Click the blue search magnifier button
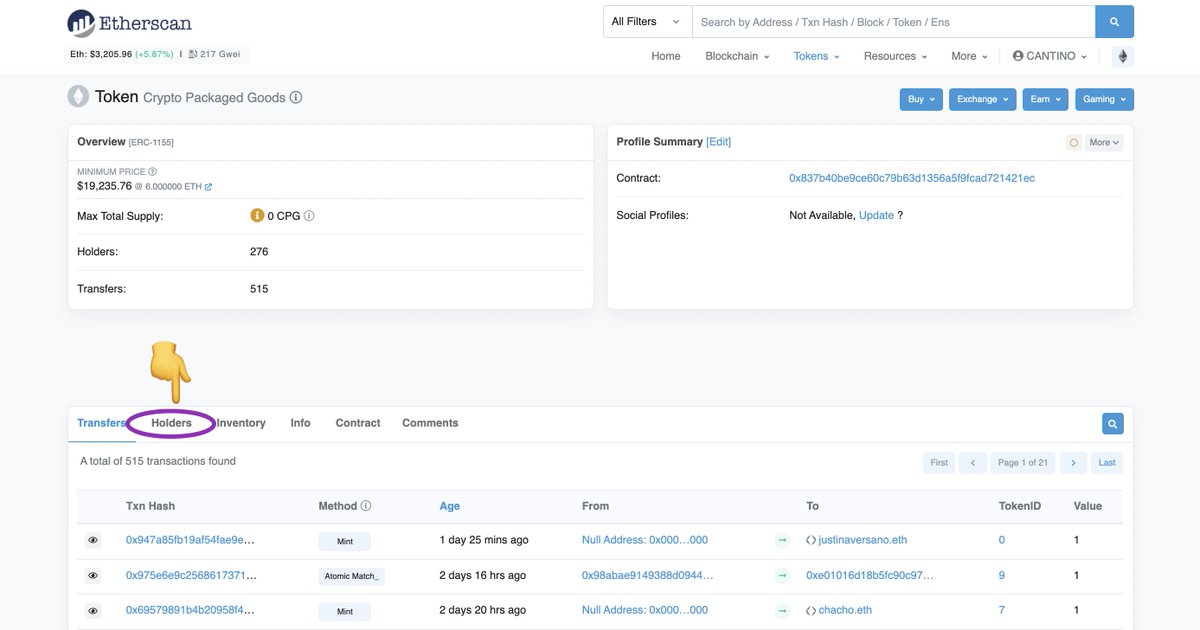The height and width of the screenshot is (630, 1200). 1114,21
